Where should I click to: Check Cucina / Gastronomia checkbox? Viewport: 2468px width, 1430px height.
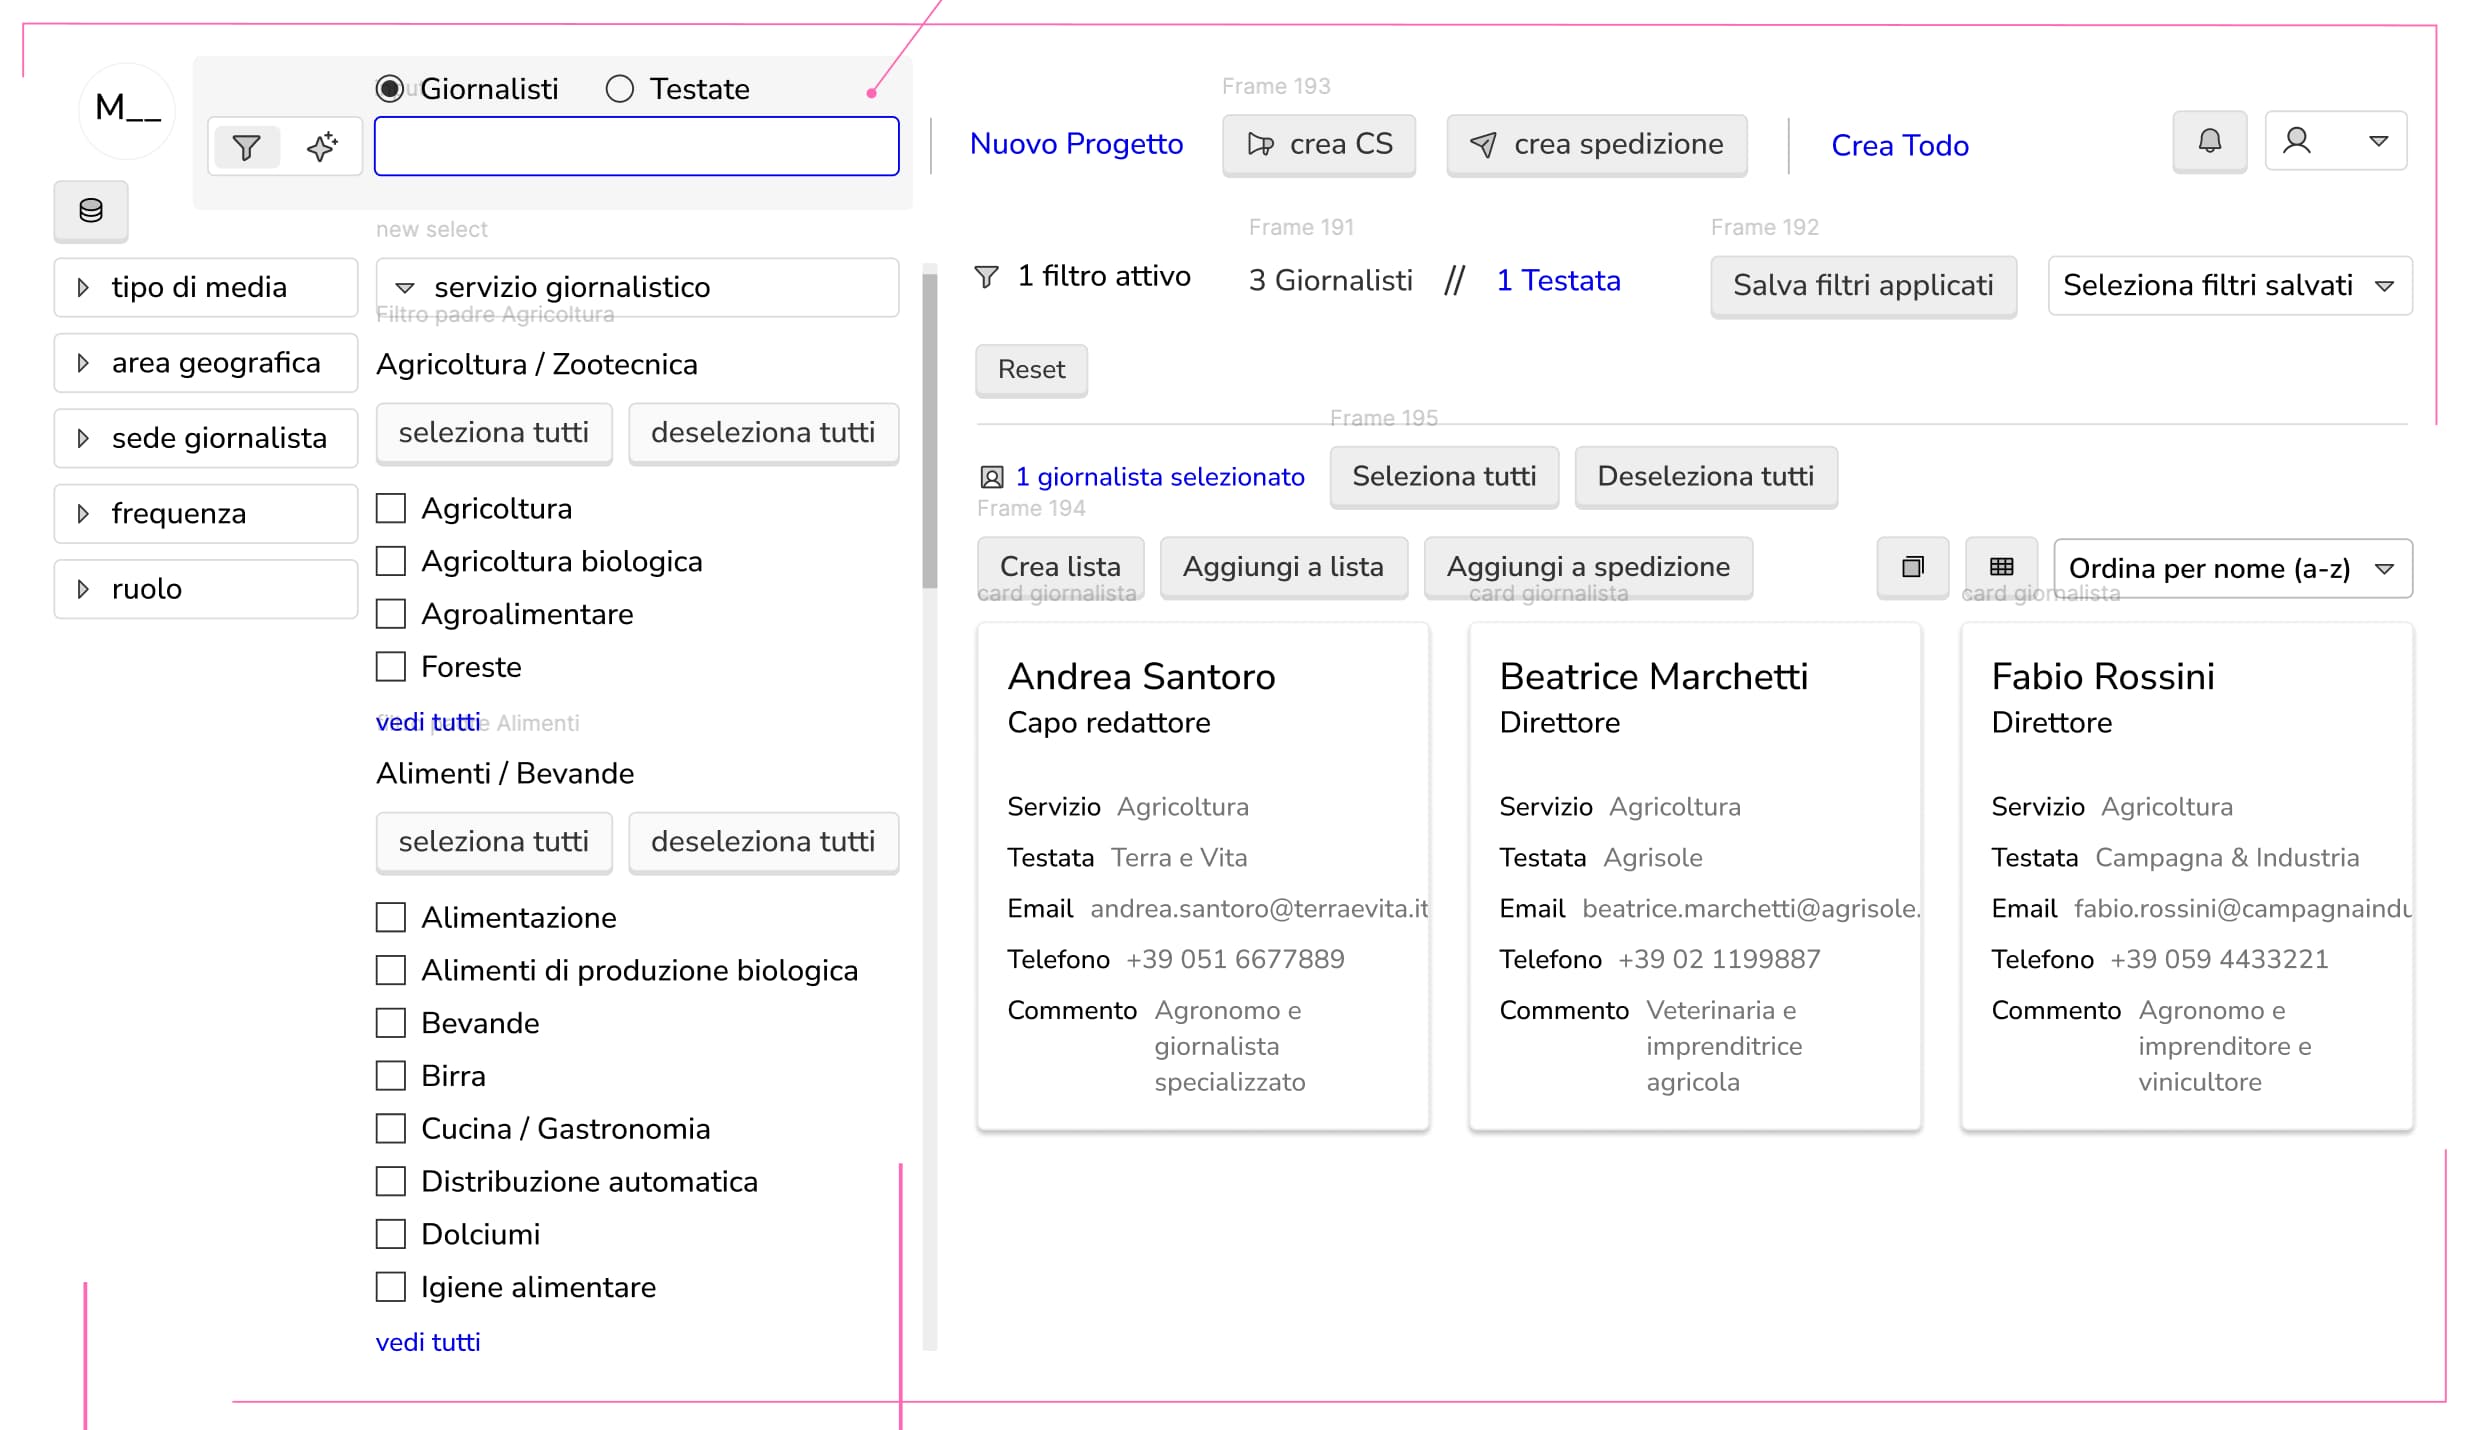tap(391, 1129)
